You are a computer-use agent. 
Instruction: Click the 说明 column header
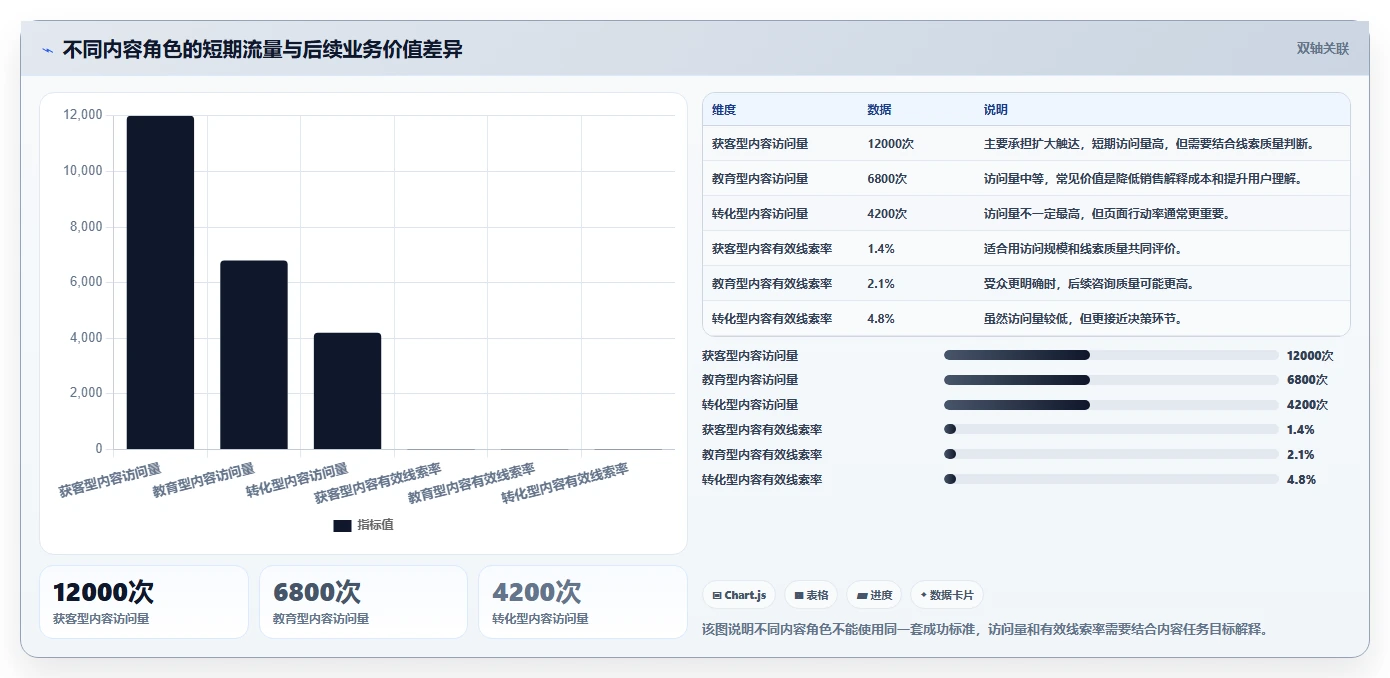pos(996,110)
